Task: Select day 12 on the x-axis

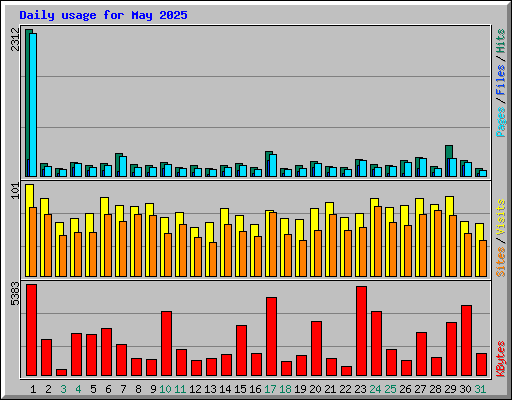Action: (195, 389)
